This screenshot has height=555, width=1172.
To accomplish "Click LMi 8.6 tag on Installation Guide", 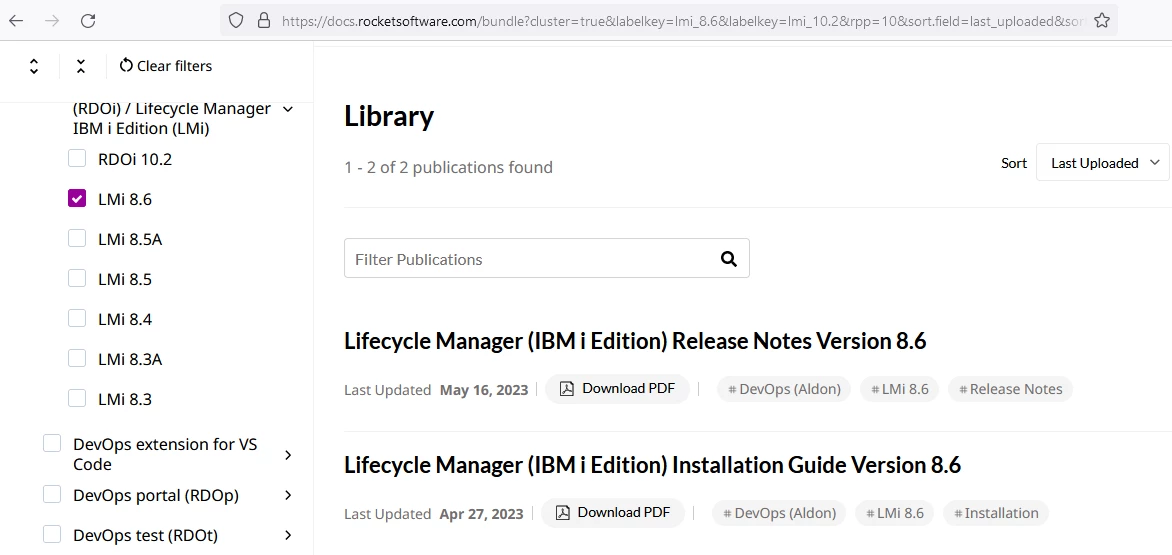I will (x=895, y=513).
